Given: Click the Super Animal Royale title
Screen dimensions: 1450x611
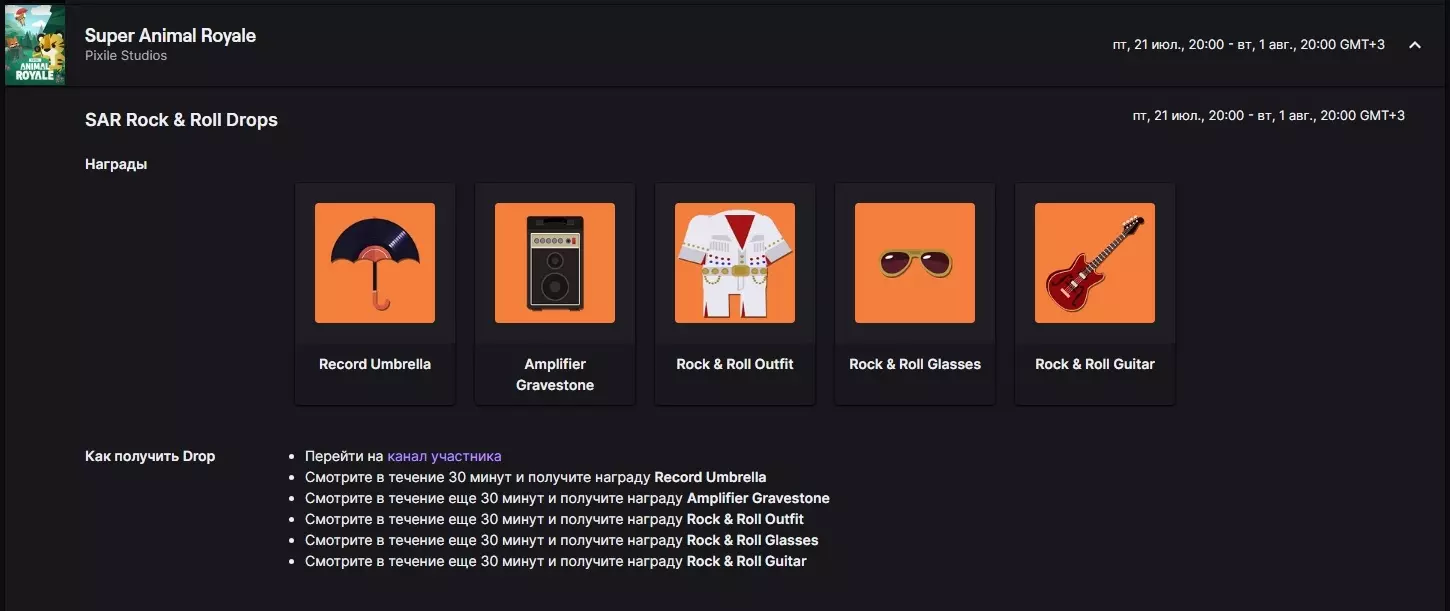Looking at the screenshot, I should point(170,35).
